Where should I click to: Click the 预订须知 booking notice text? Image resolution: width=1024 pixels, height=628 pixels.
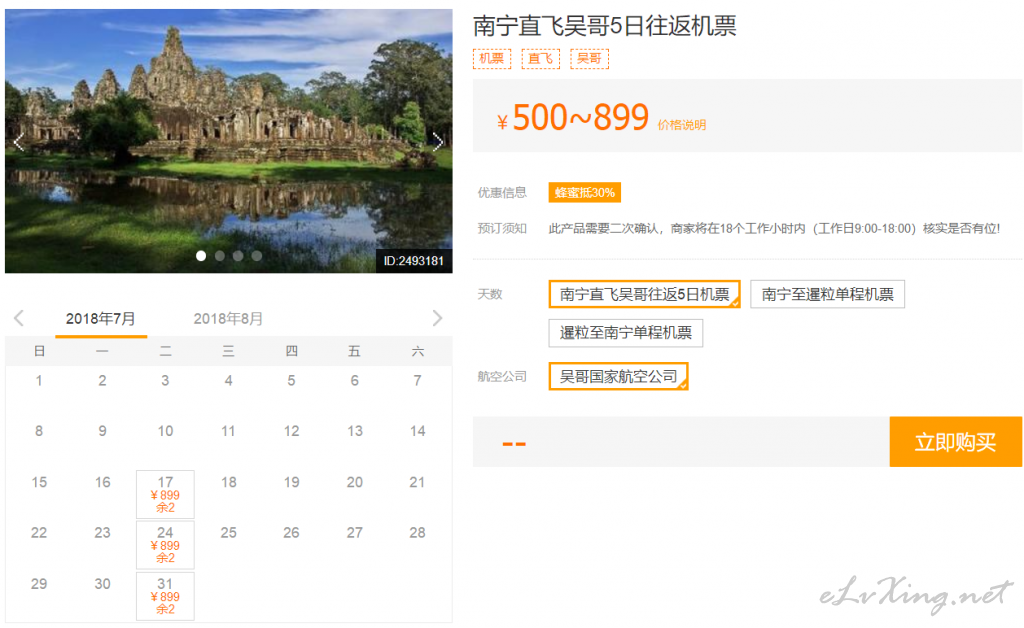[774, 228]
